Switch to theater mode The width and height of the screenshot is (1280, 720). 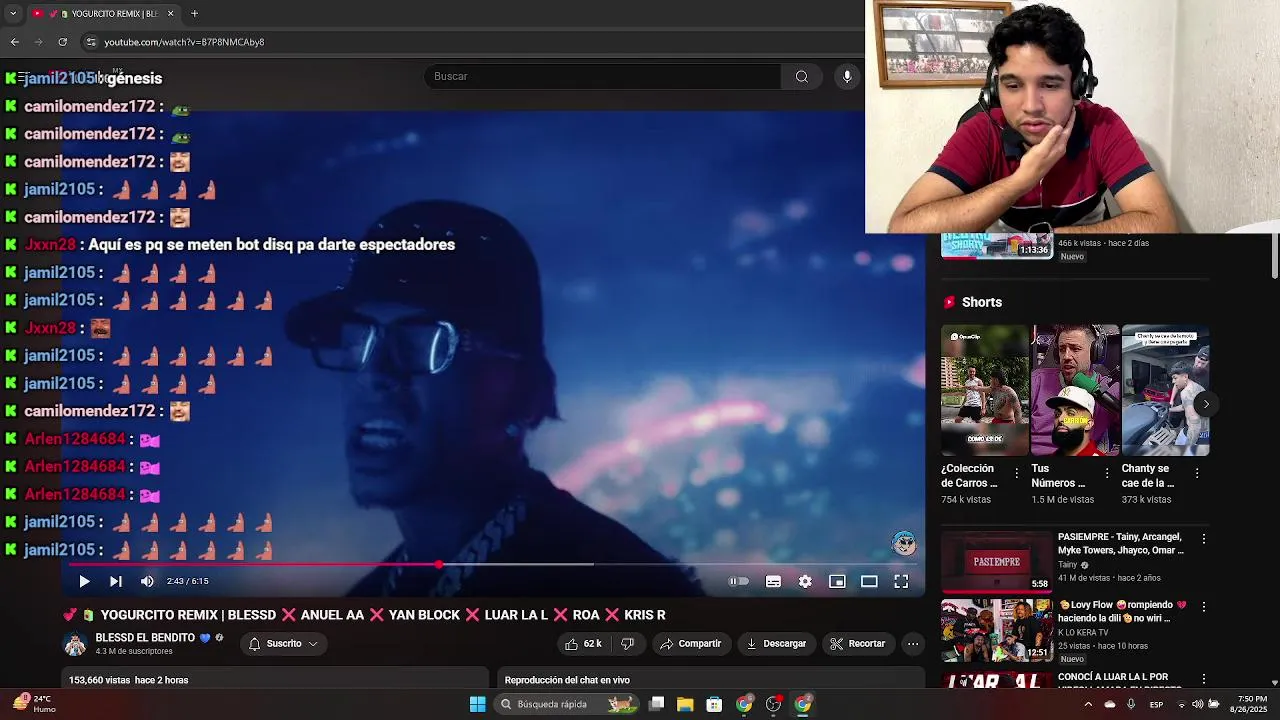coord(869,581)
